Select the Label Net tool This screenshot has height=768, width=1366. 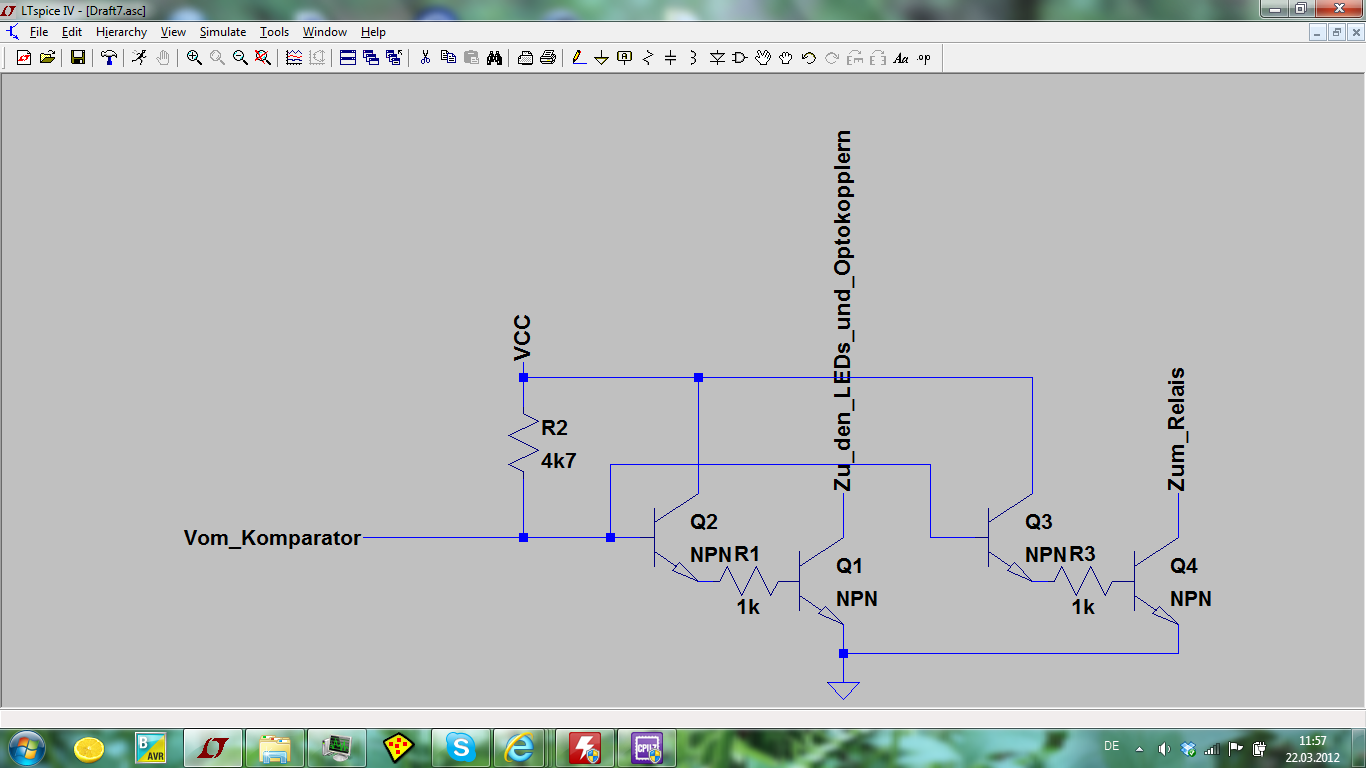625,58
